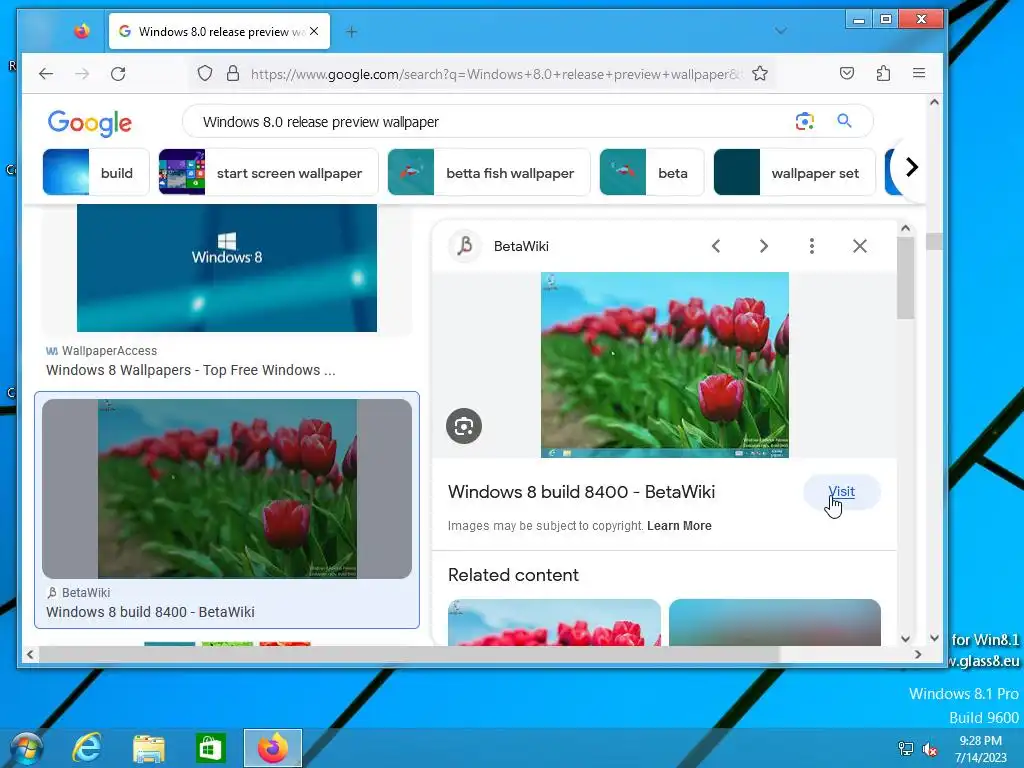Image resolution: width=1024 pixels, height=768 pixels.
Task: Open the Windows 8 logo wallpaper thumbnail
Action: (227, 268)
